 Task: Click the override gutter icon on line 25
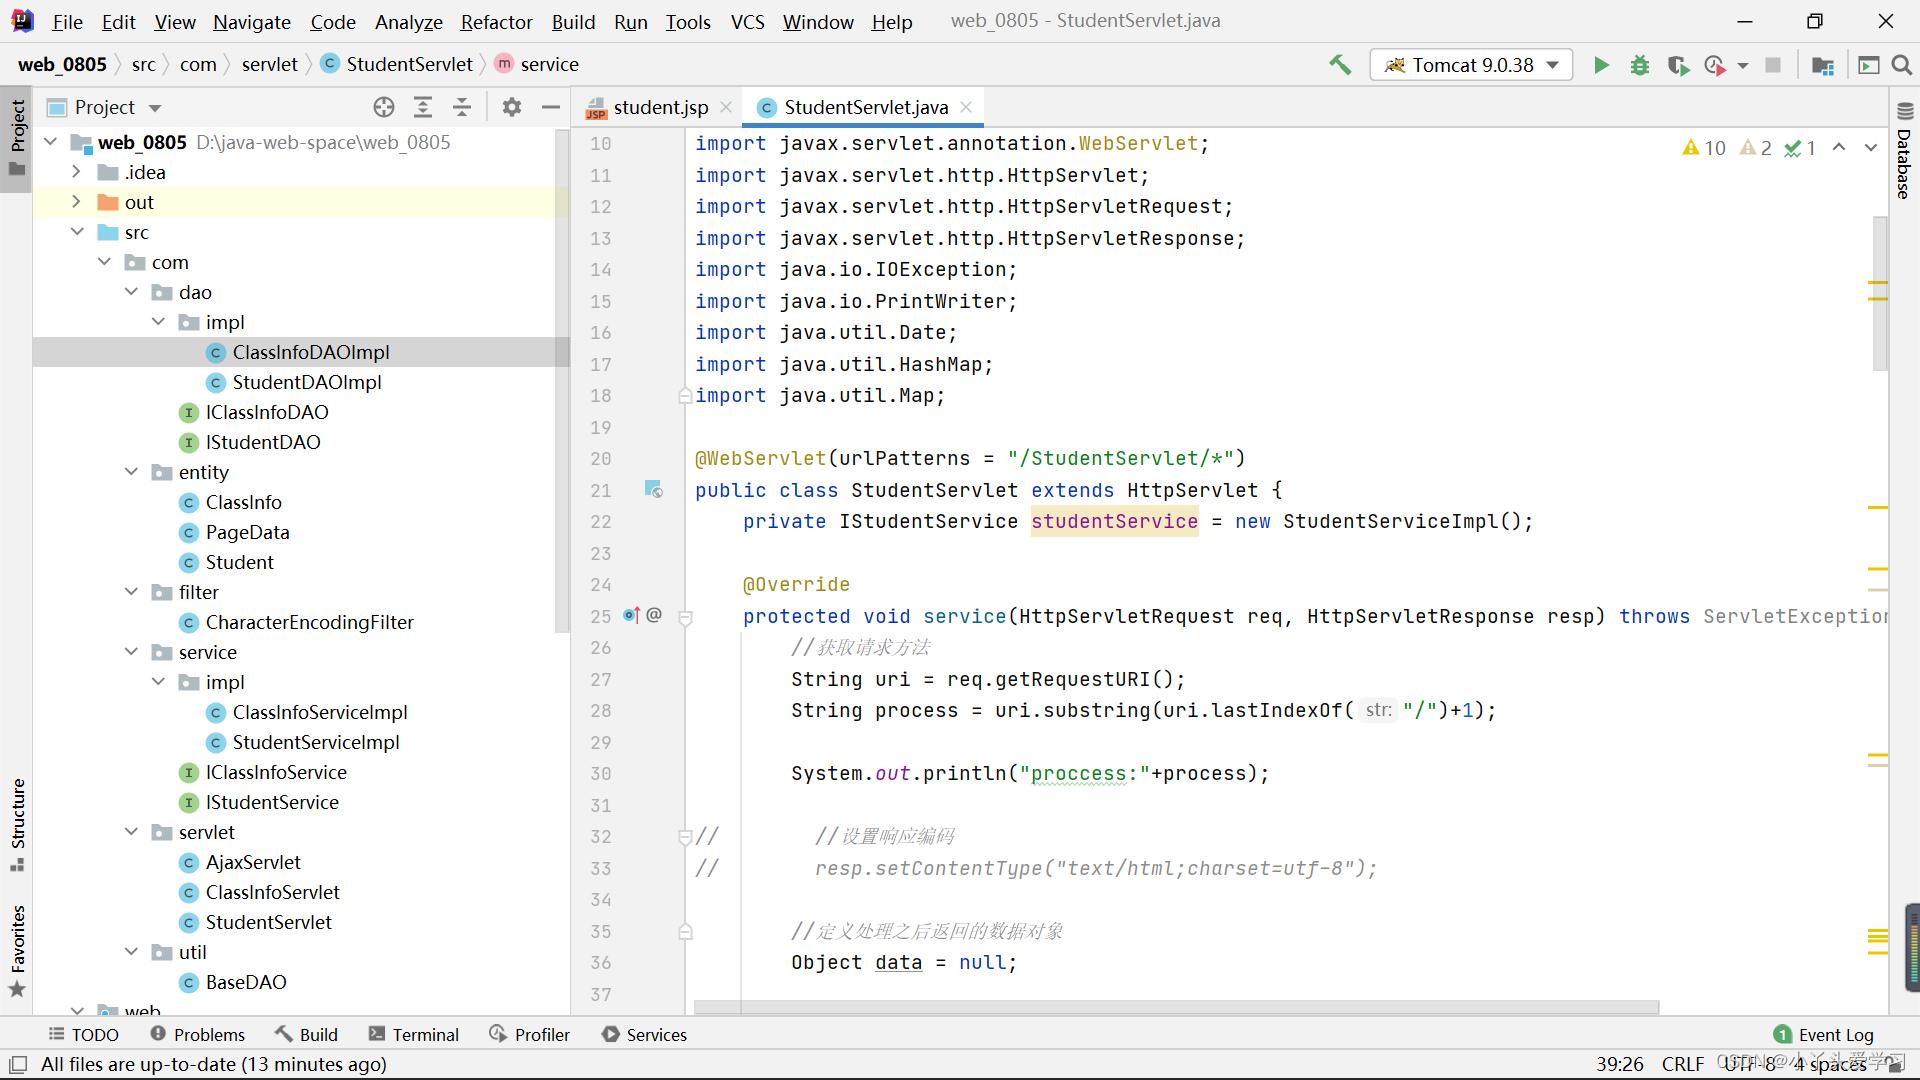[x=631, y=615]
